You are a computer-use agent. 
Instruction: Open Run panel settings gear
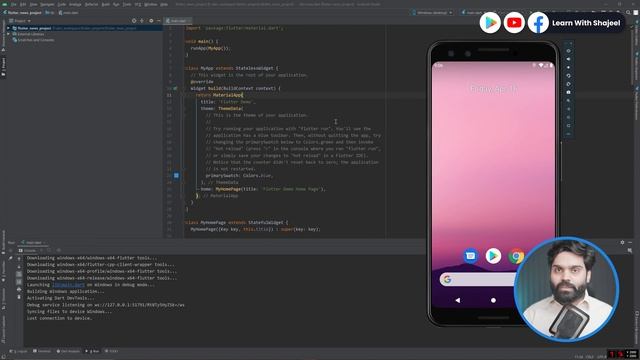(x=622, y=242)
